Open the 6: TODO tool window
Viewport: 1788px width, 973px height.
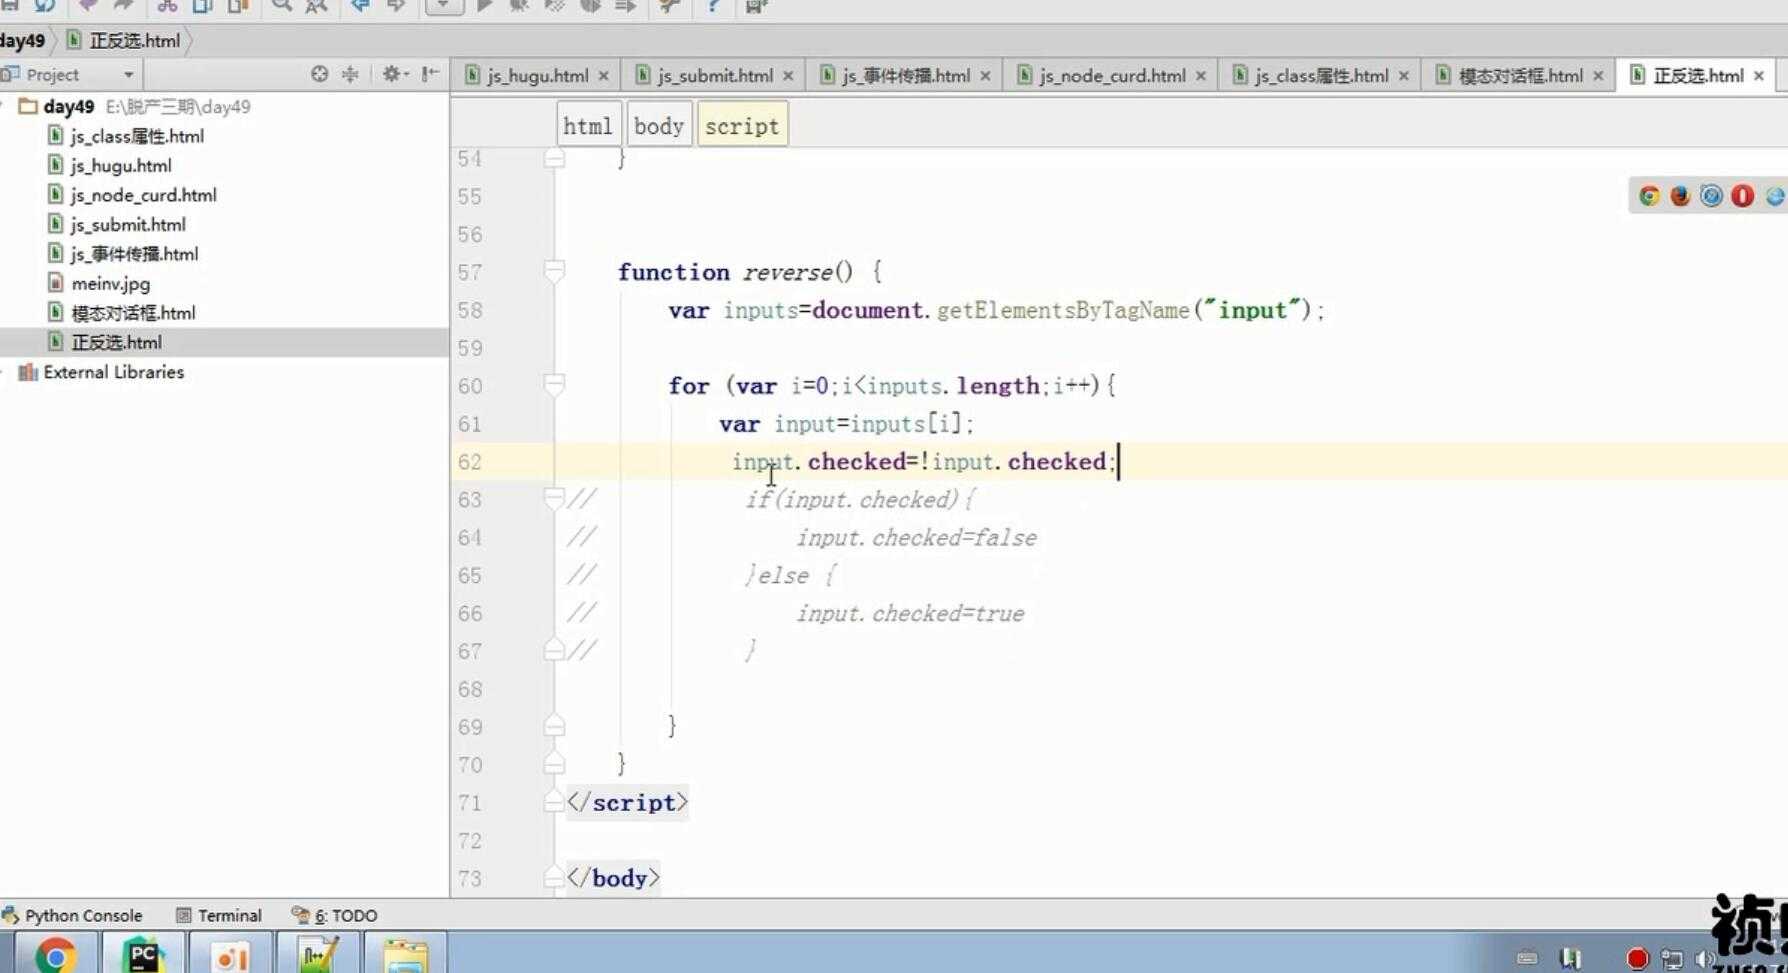tap(334, 915)
